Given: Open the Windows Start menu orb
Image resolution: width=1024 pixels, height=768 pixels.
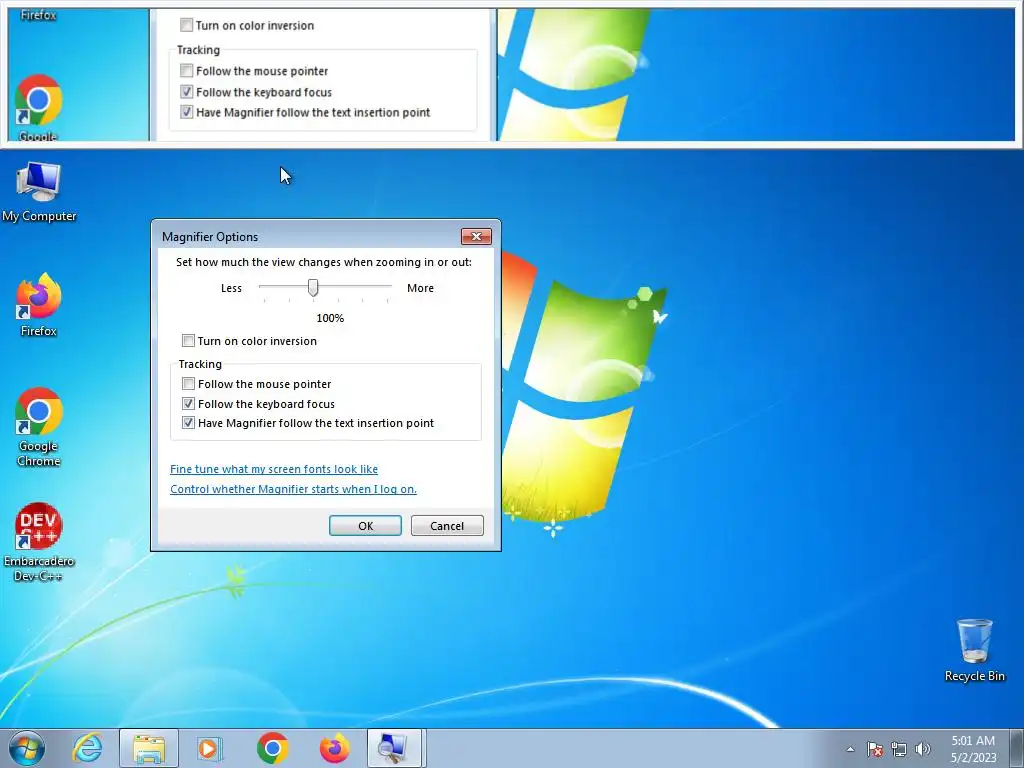Looking at the screenshot, I should 27,748.
